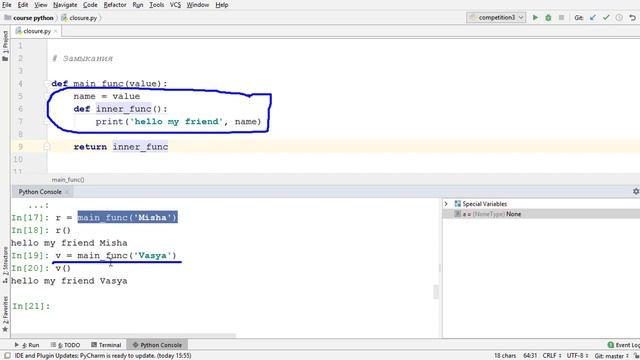Image resolution: width=640 pixels, height=360 pixels.
Task: Click the output 'hello my friend Vasya'
Action: point(69,281)
